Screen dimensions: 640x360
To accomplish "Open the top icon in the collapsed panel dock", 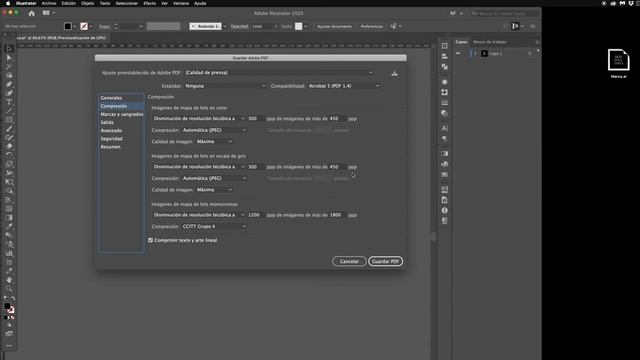I will 444,46.
